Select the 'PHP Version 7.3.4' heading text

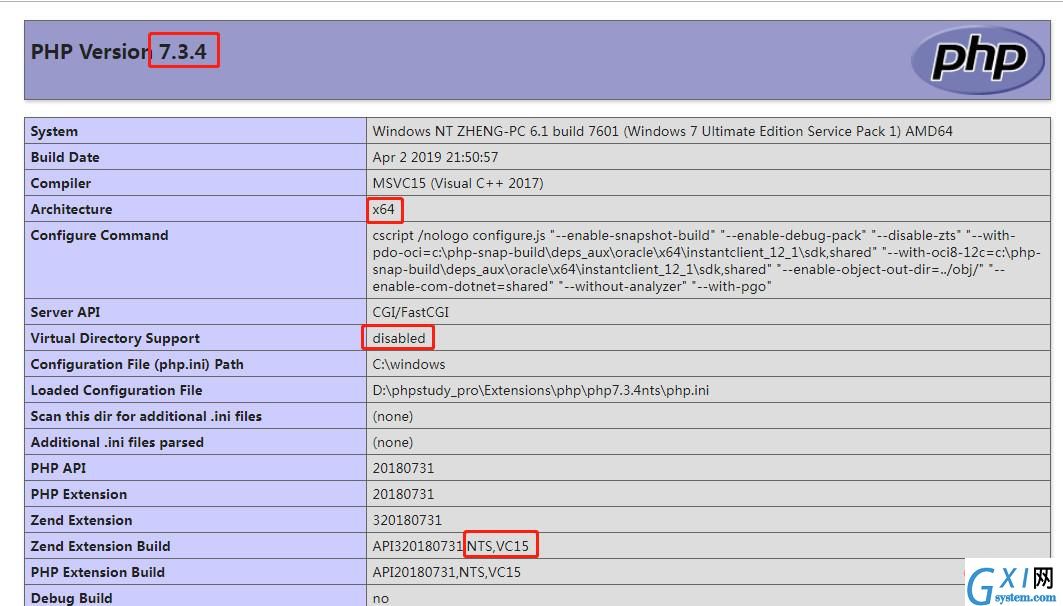tap(119, 52)
